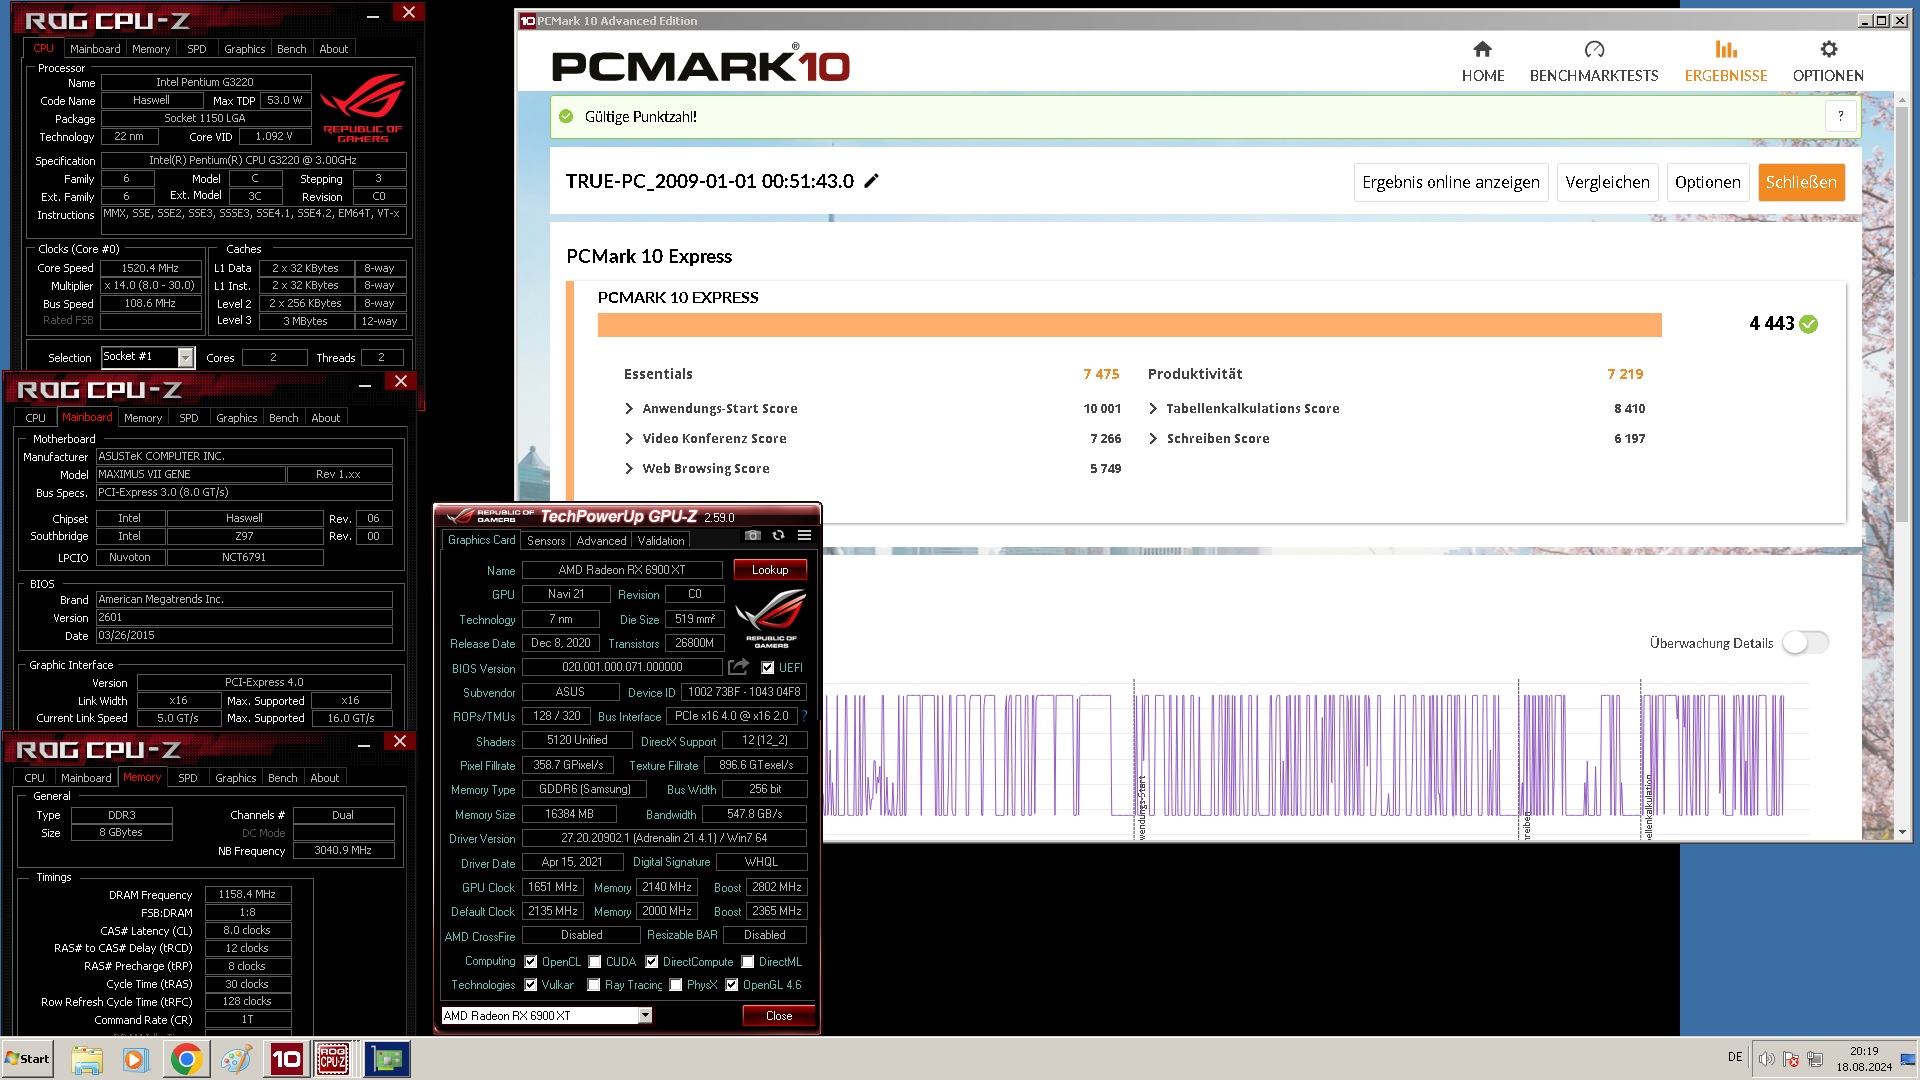The image size is (1920, 1080).
Task: Click the orange PCMark 10 Express score bar
Action: click(x=1129, y=325)
